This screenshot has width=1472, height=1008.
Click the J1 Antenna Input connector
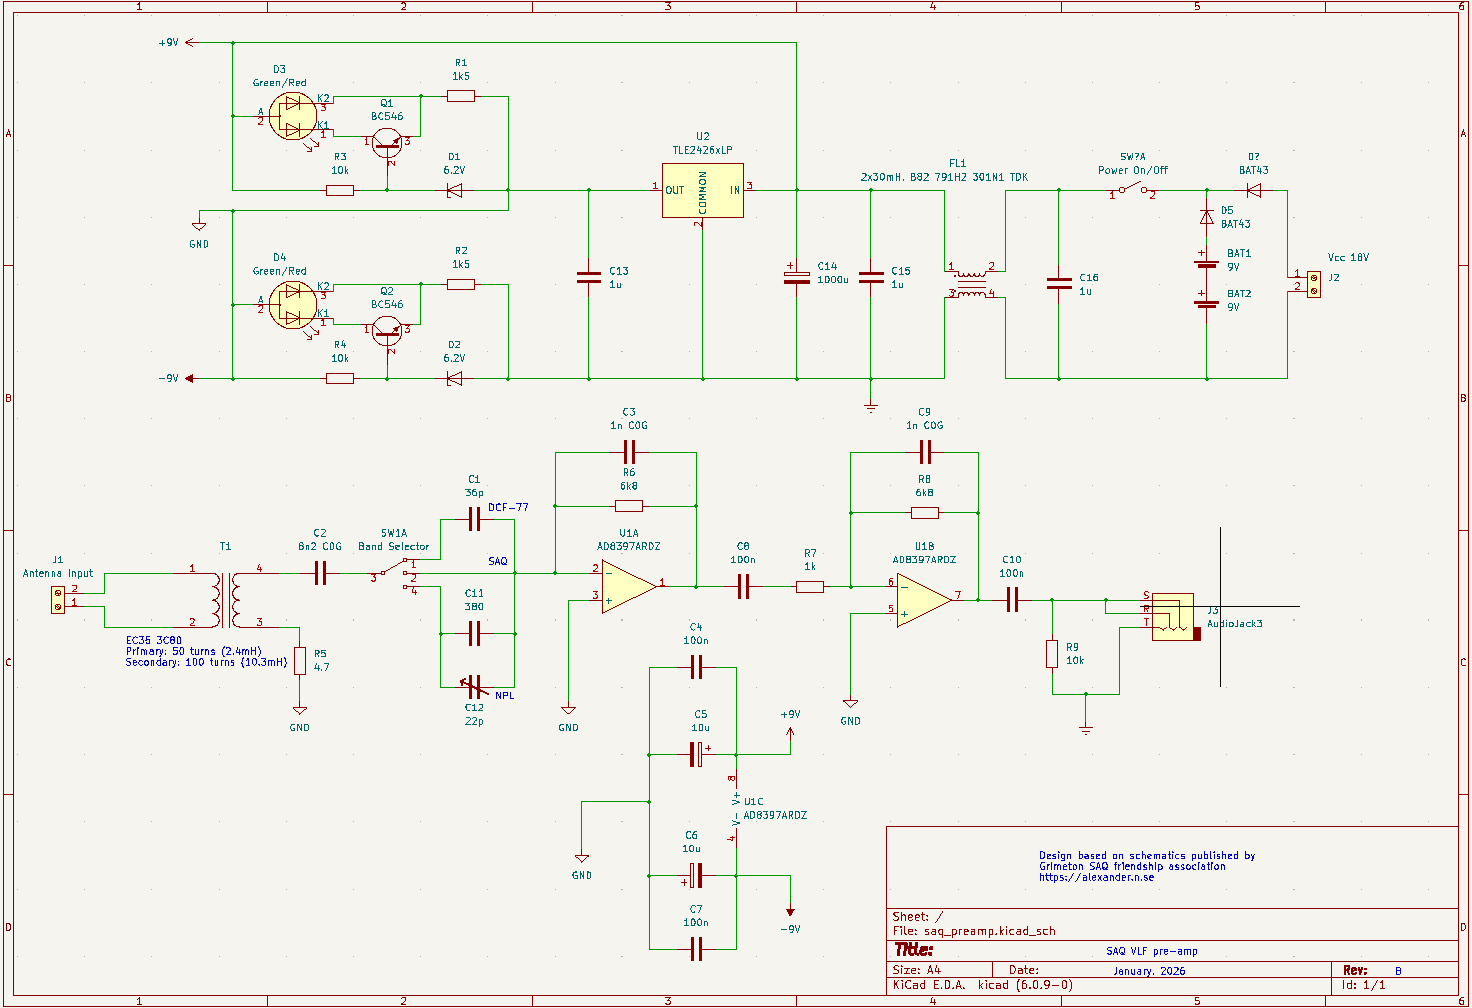coord(58,599)
